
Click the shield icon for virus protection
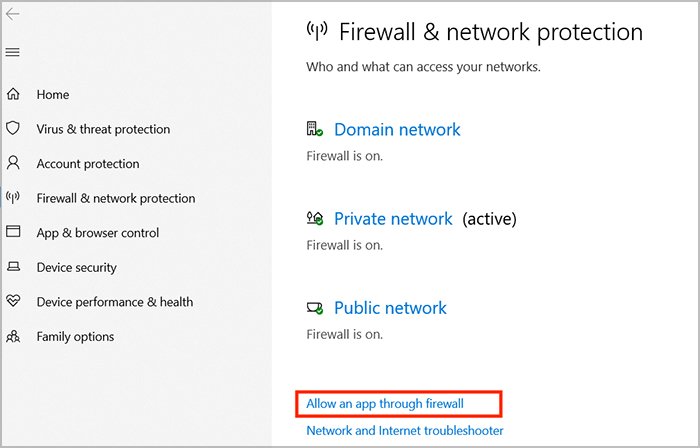[x=13, y=128]
